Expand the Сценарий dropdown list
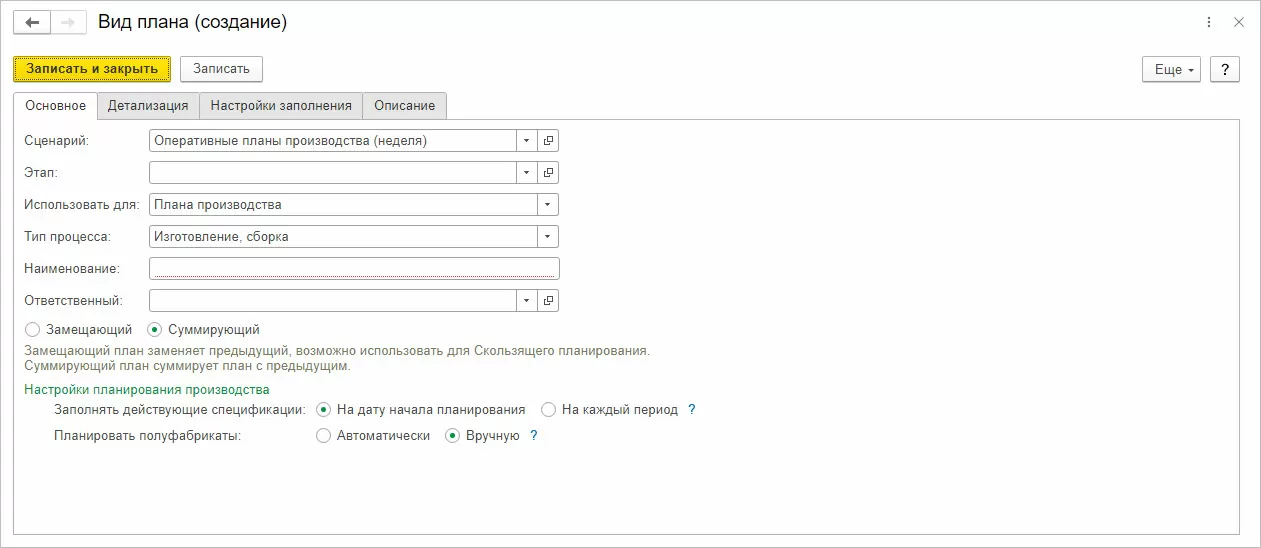1261x548 pixels. (527, 141)
